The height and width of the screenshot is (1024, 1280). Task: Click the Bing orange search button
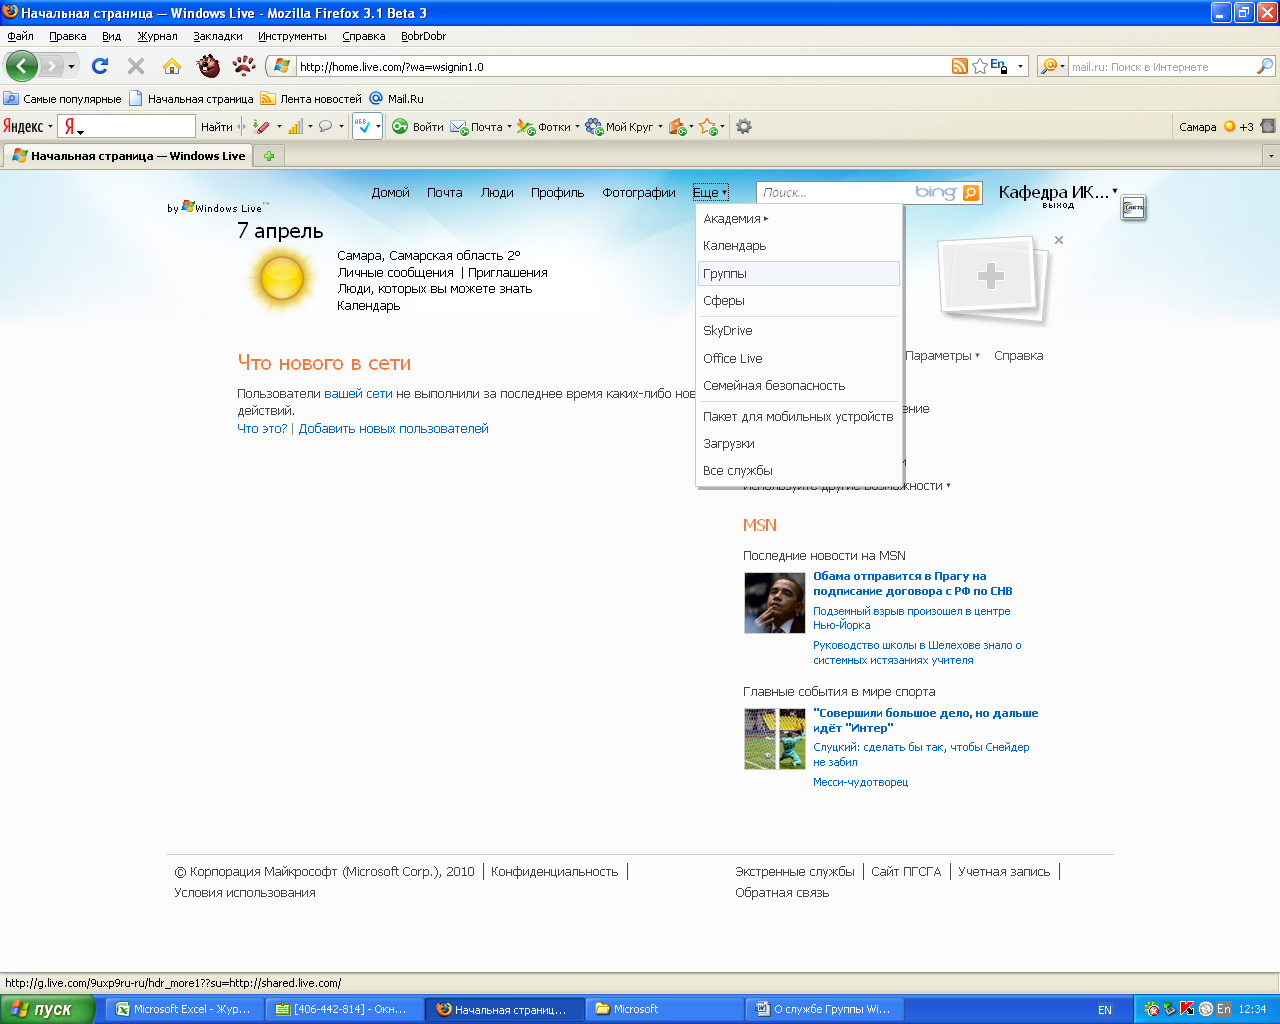coord(971,193)
